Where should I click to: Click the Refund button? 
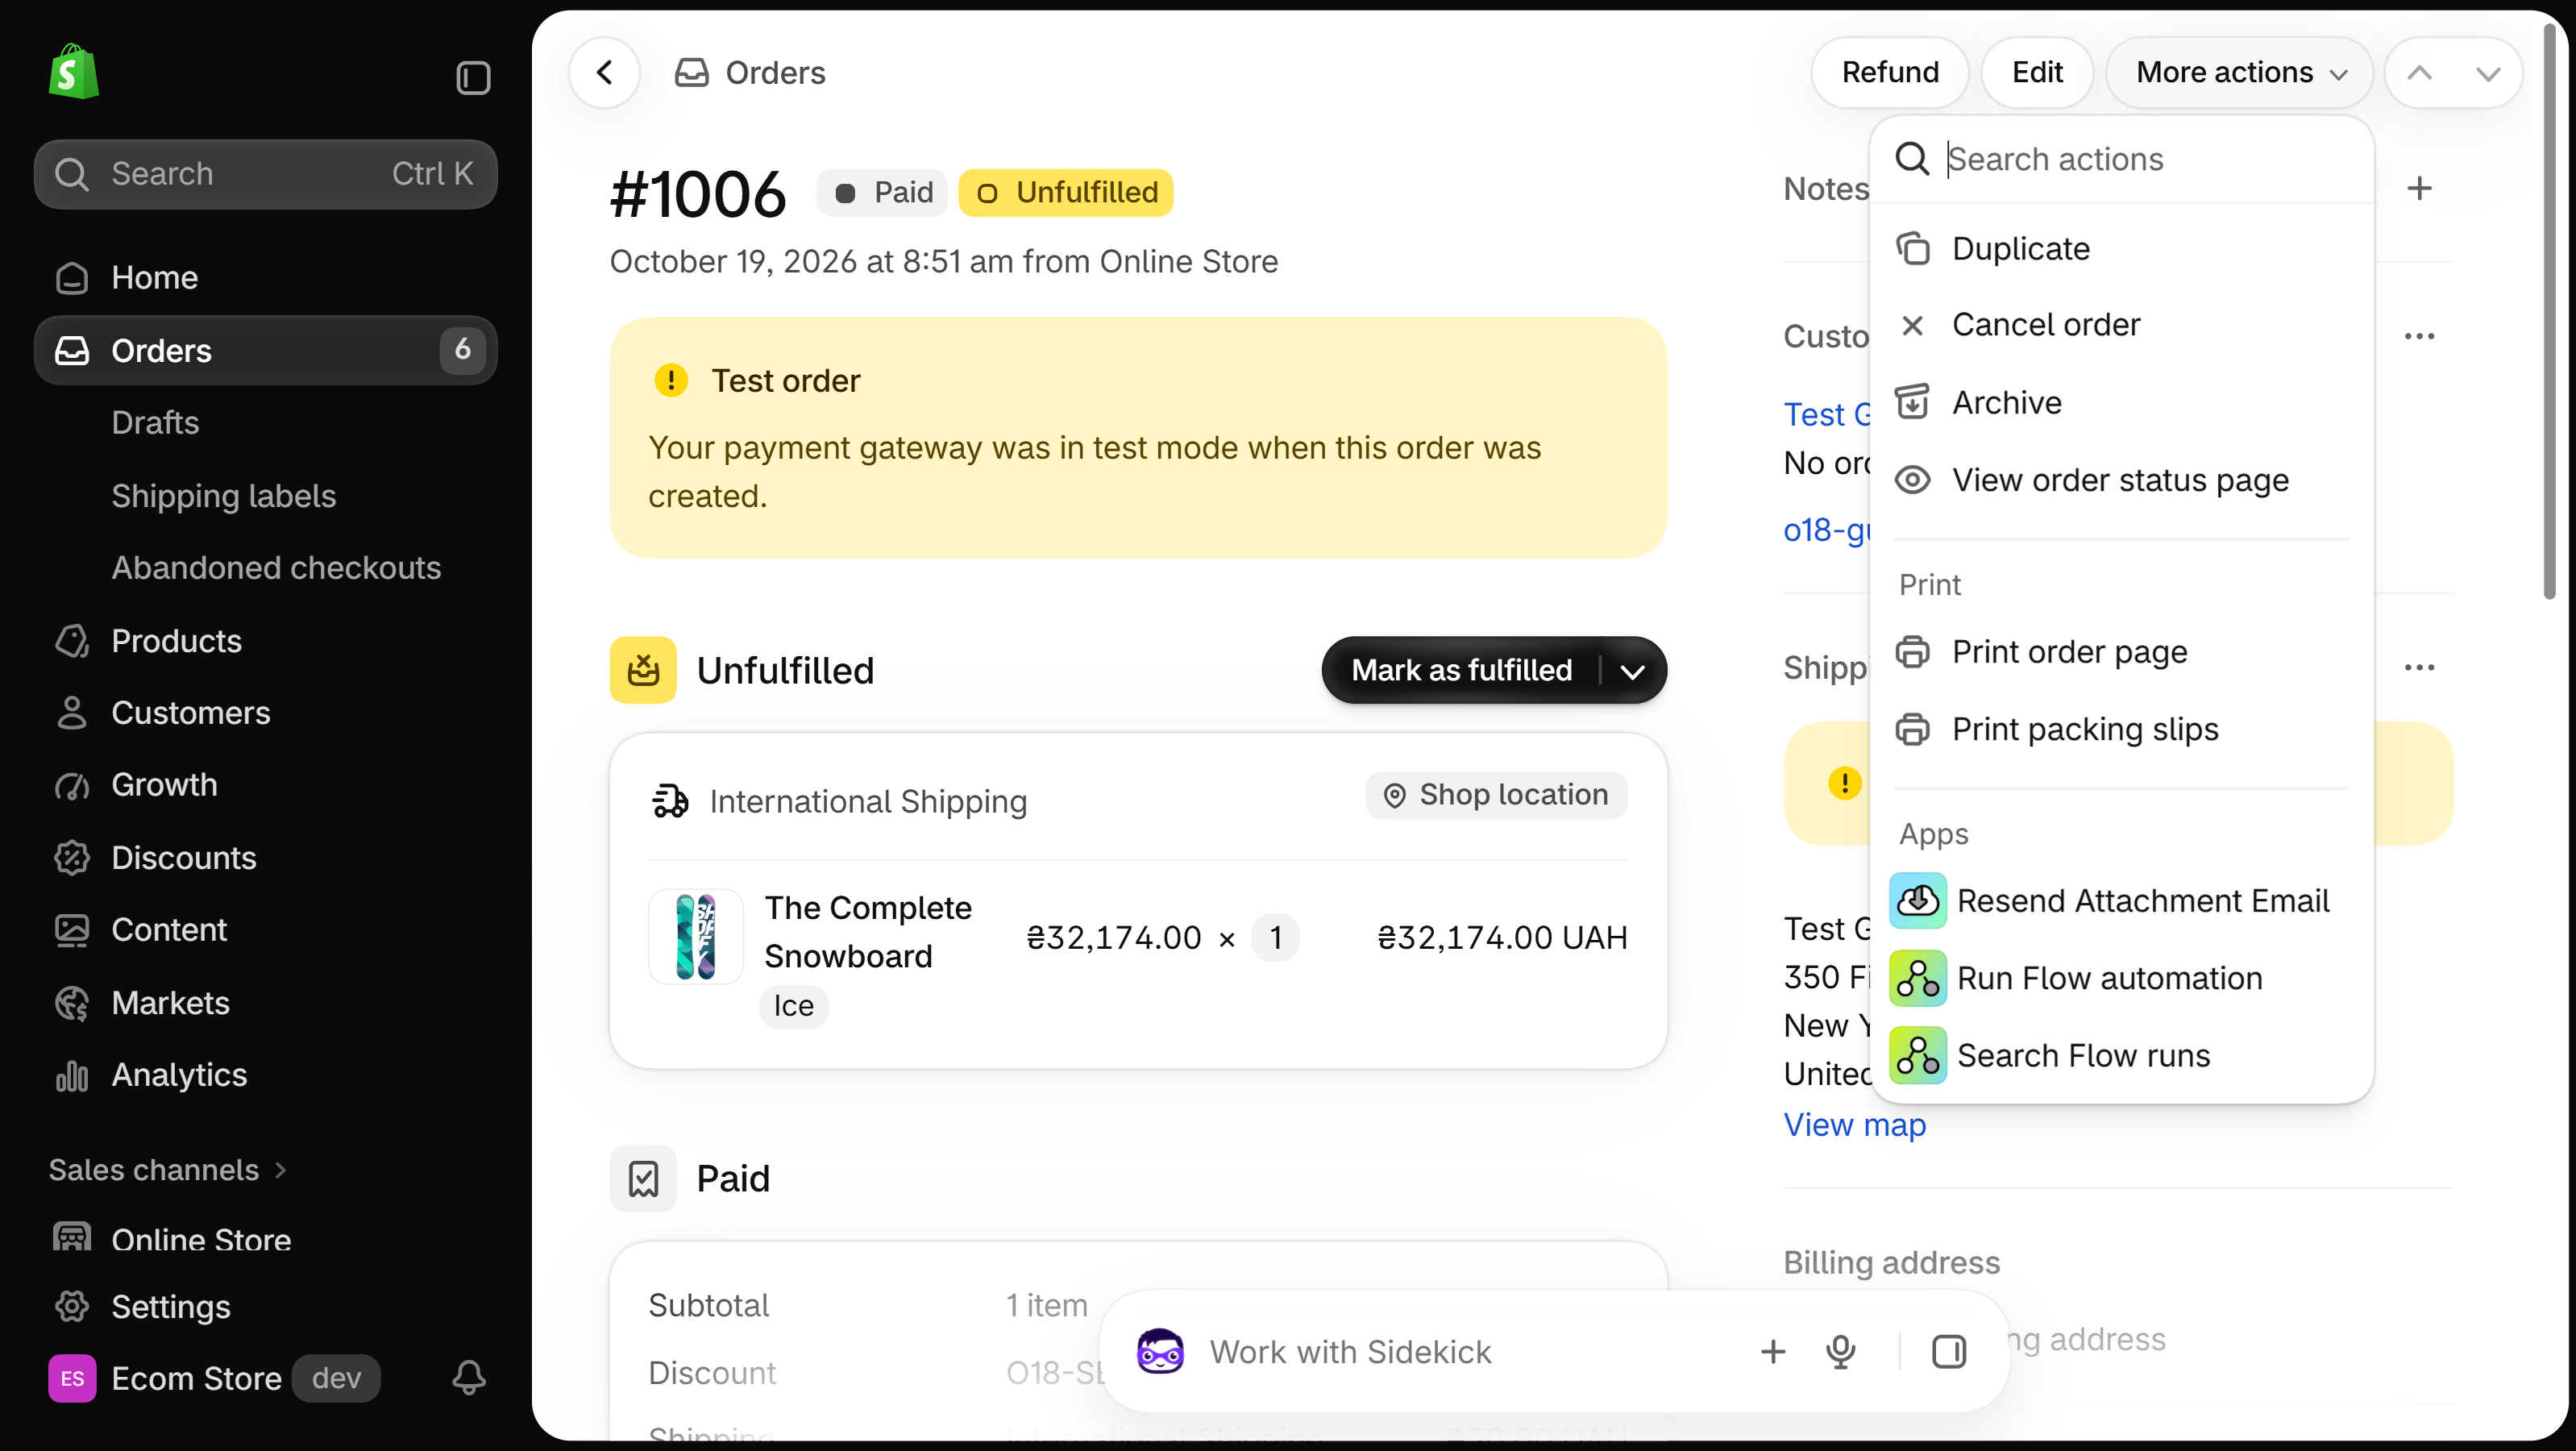coord(1890,72)
